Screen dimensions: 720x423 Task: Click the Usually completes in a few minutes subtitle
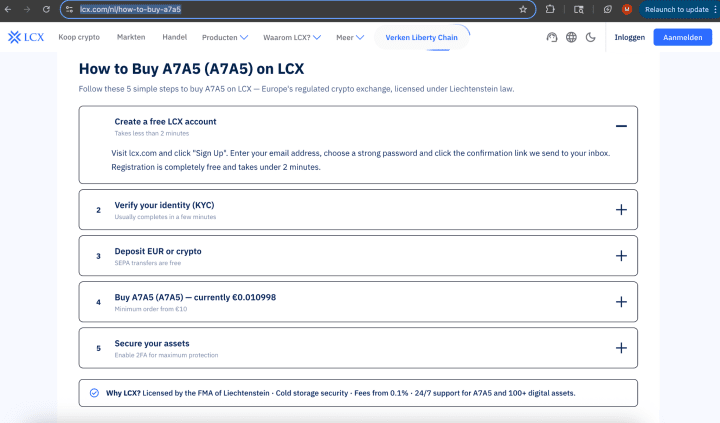point(165,217)
